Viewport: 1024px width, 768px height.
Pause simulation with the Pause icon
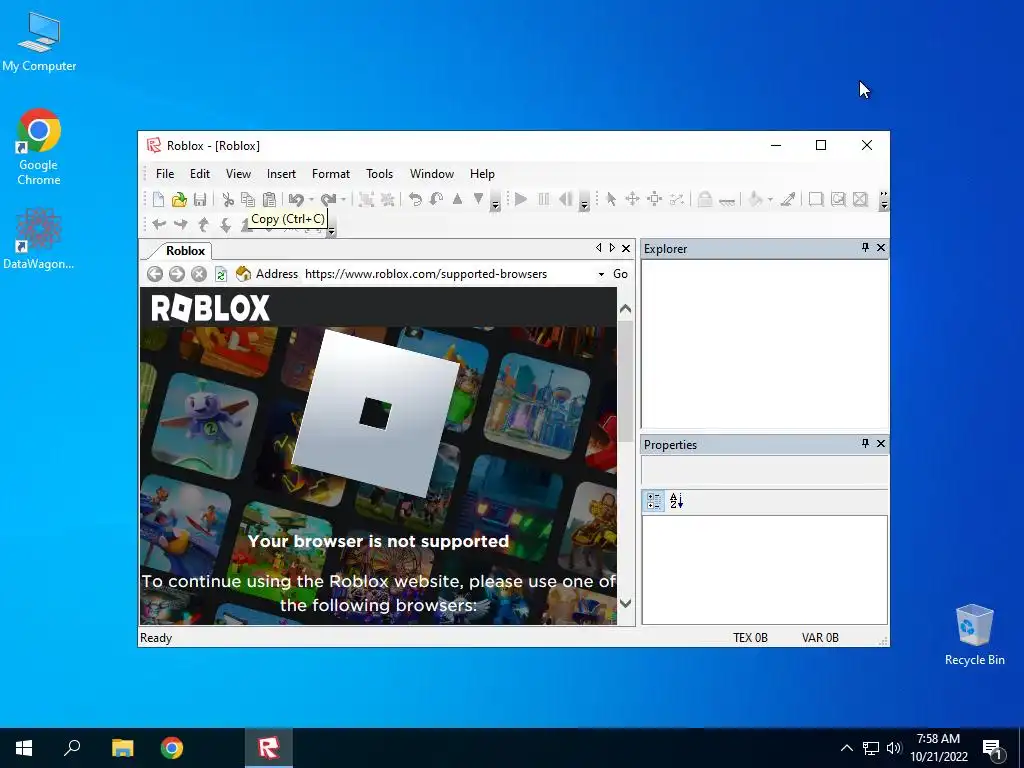click(x=543, y=199)
